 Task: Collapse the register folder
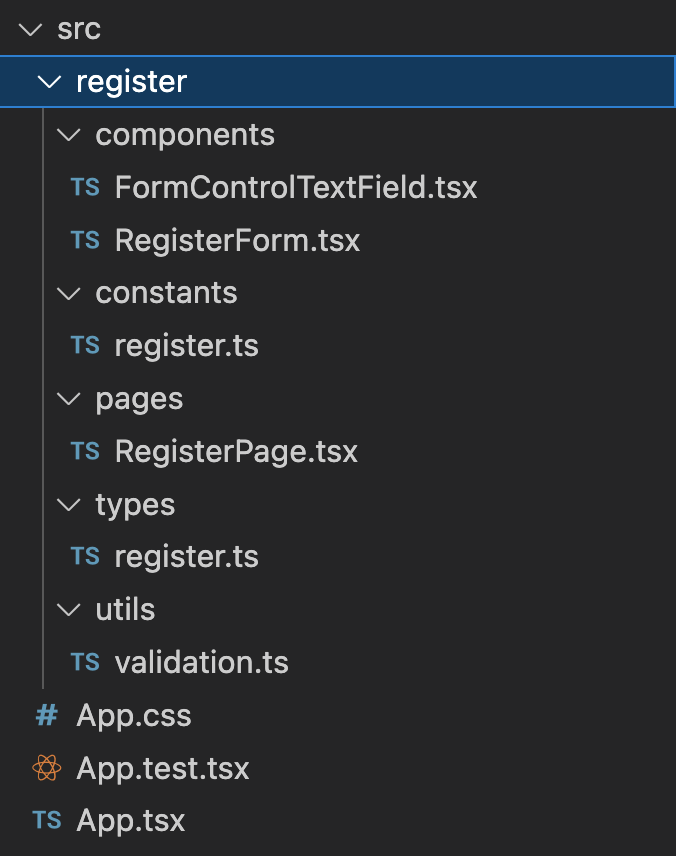pos(48,81)
